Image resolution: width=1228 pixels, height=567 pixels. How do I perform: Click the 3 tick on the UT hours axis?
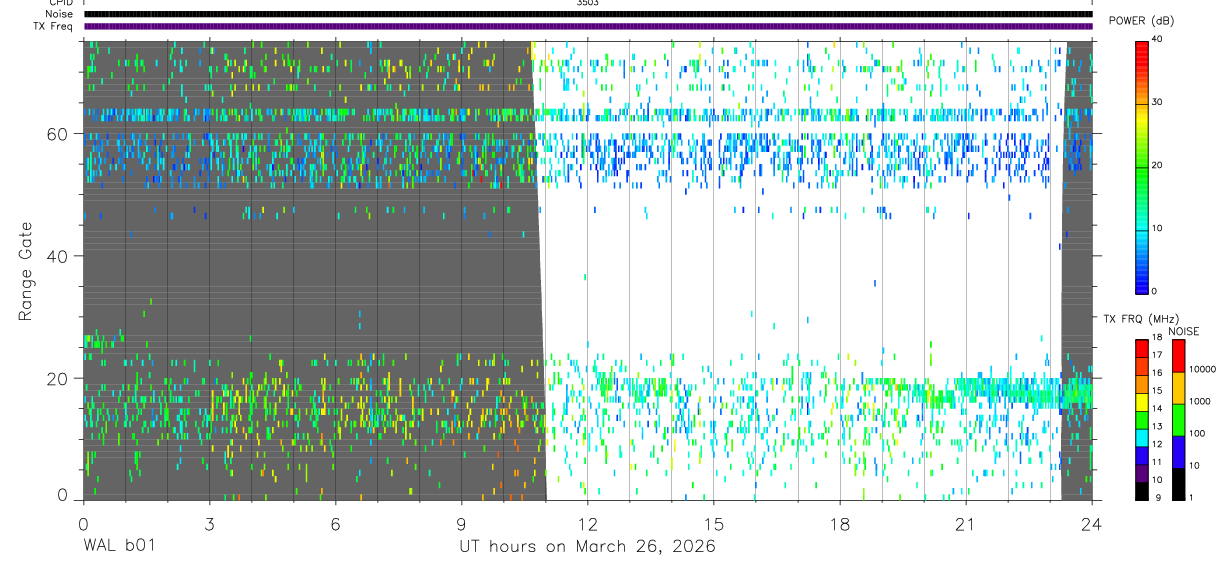coord(208,523)
